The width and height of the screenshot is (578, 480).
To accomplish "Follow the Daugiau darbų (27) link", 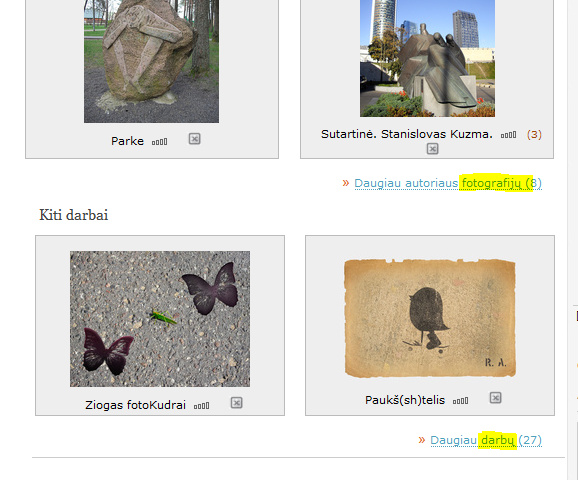I will tap(486, 440).
